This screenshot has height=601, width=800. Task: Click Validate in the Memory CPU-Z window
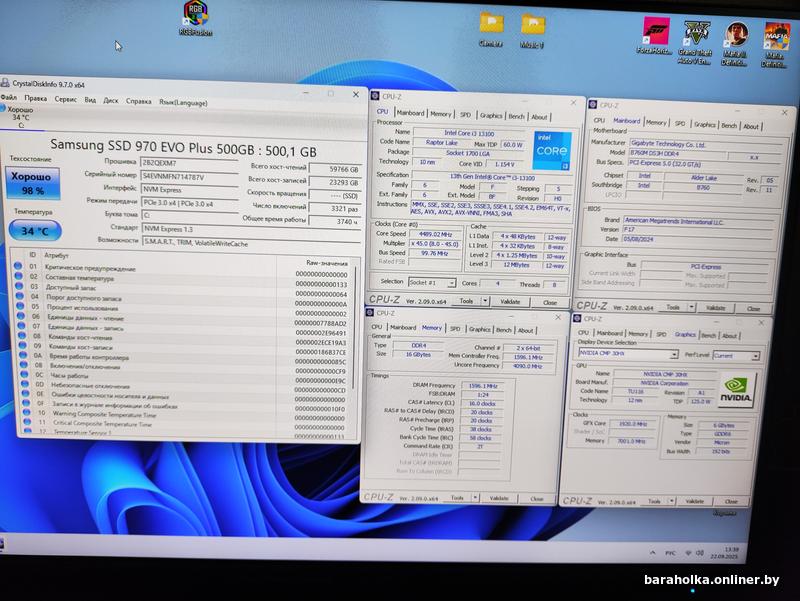pos(499,497)
